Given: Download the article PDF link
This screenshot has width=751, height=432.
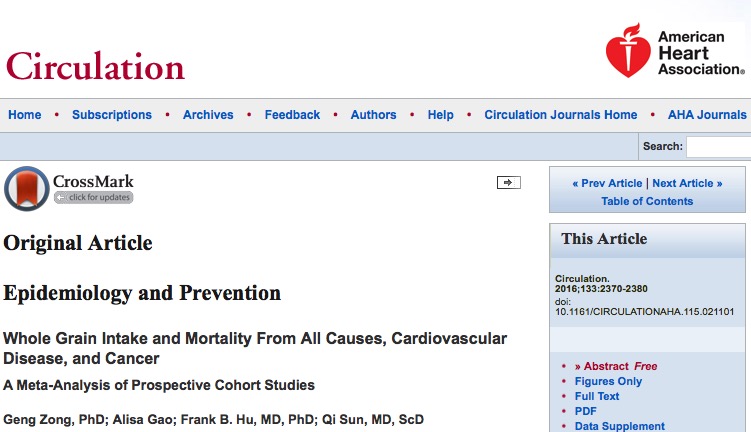Looking at the screenshot, I should tap(586, 411).
